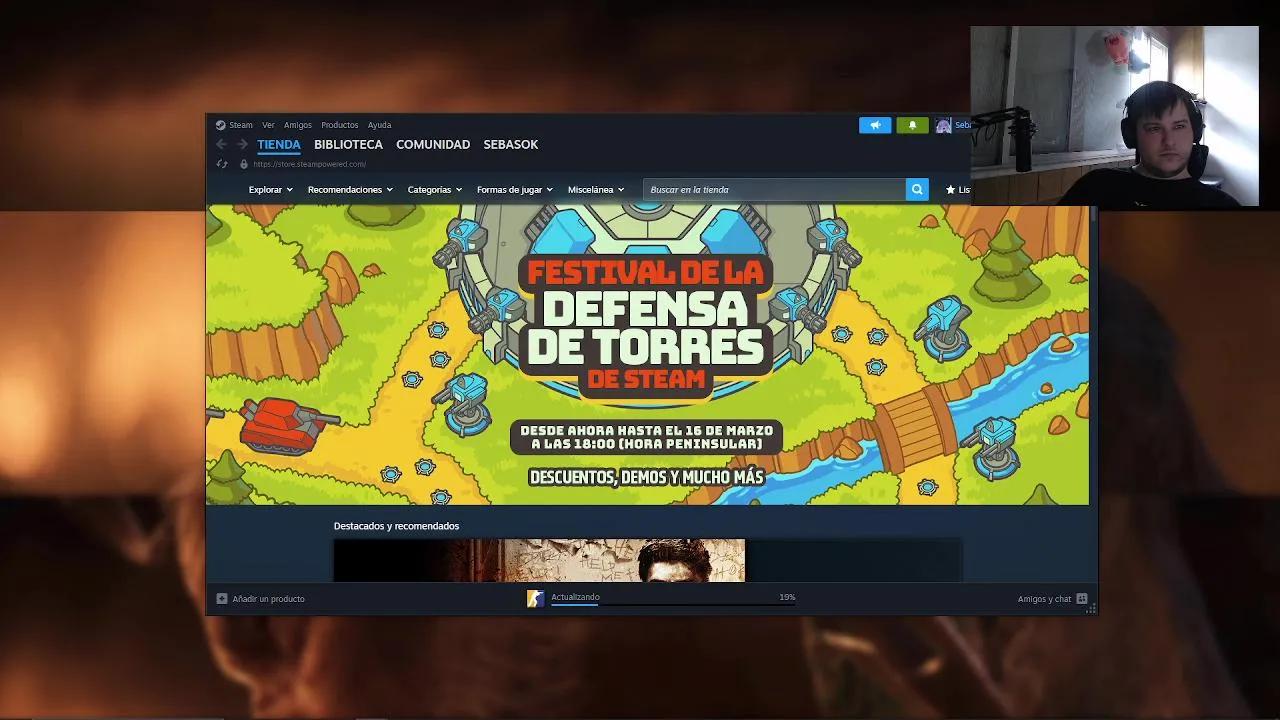Navigate back using the left arrow
This screenshot has width=1280, height=720.
click(x=220, y=144)
